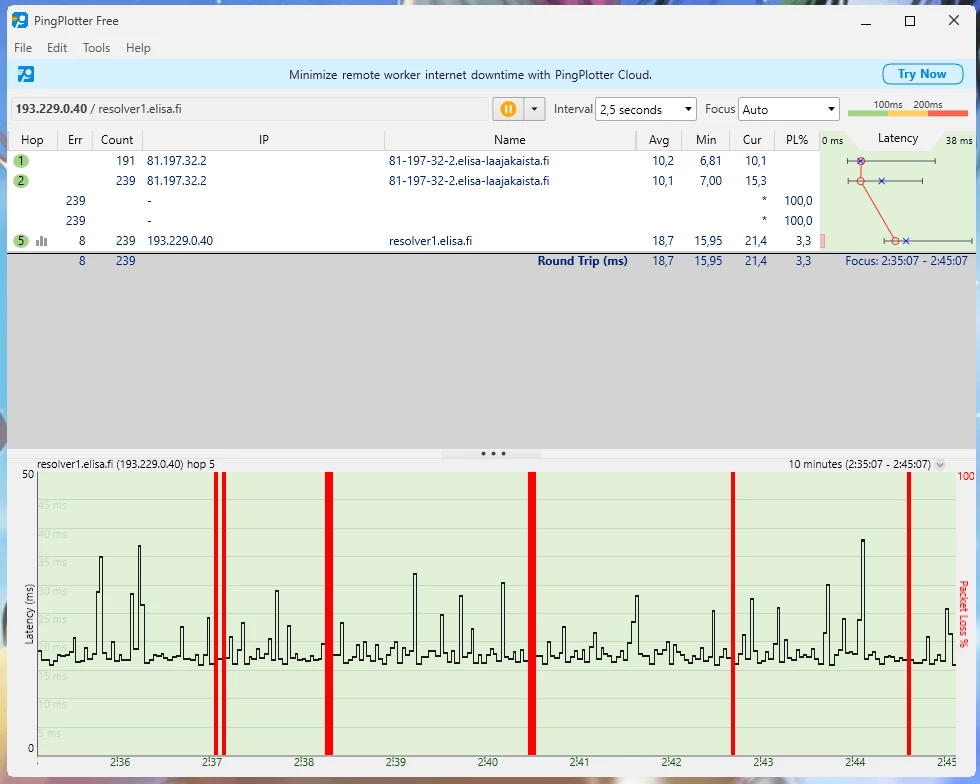The height and width of the screenshot is (784, 980).
Task: Click the hop 1 Avg value 10,2
Action: 663,161
